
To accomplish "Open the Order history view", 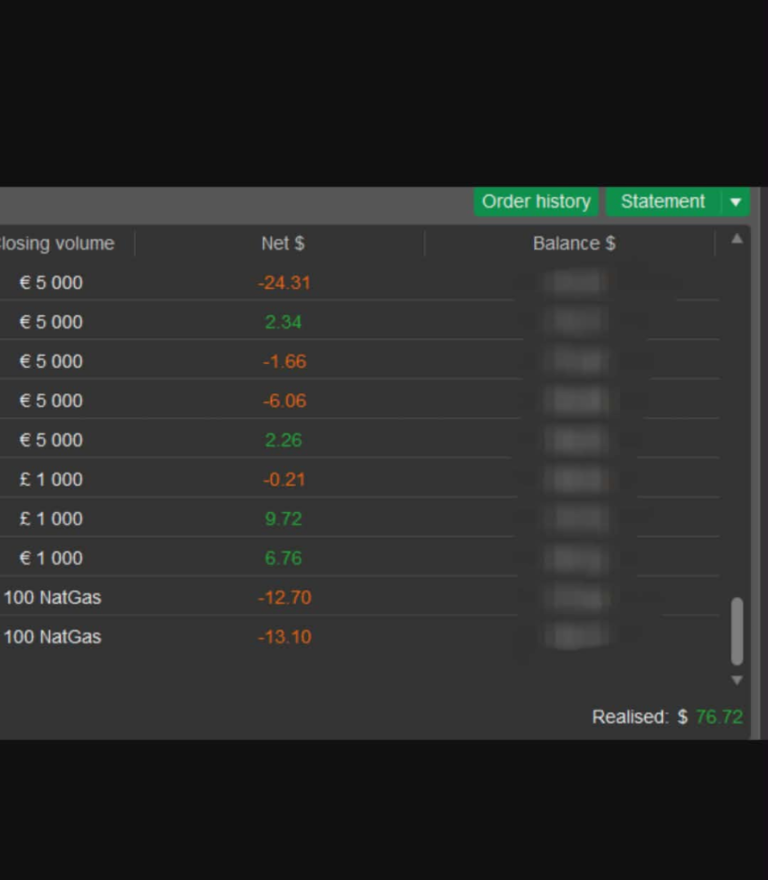I will pyautogui.click(x=535, y=202).
